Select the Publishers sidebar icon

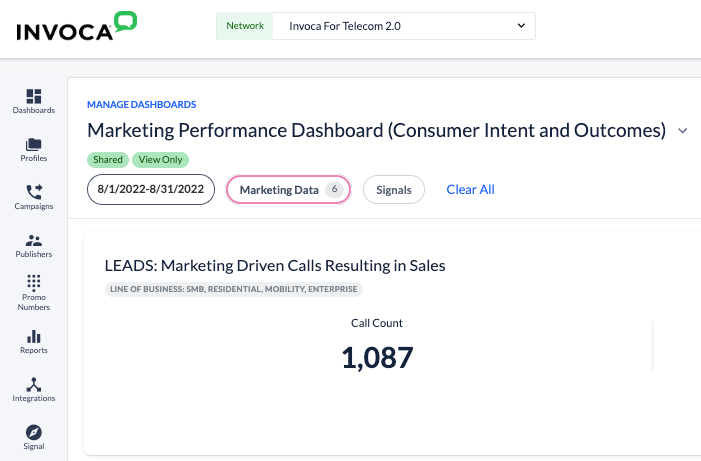(x=33, y=240)
